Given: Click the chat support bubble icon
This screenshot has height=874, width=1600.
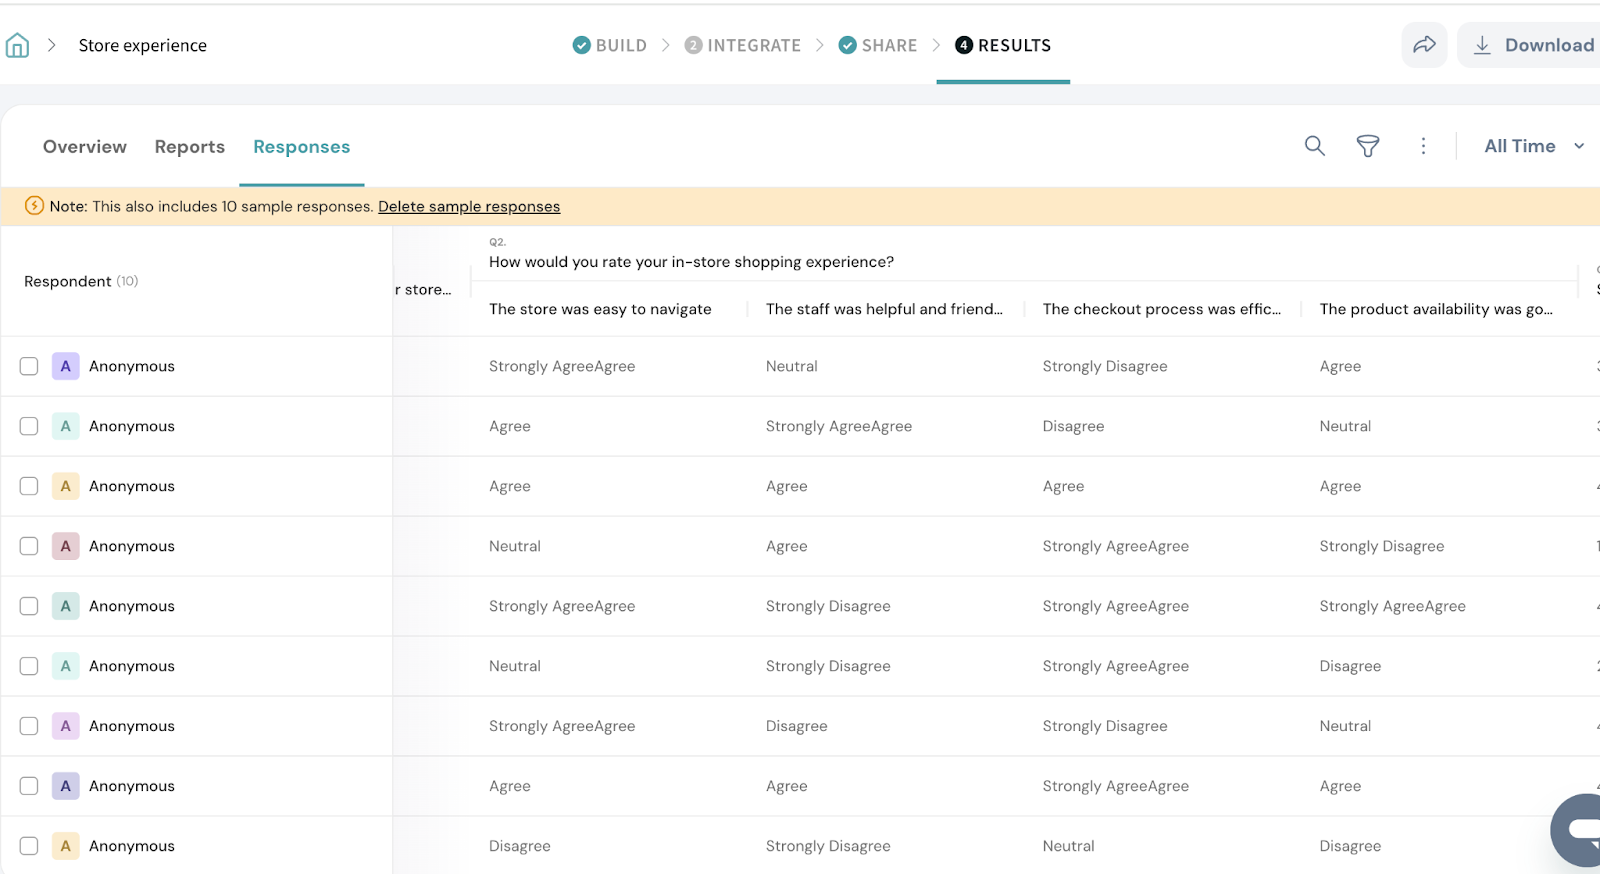Looking at the screenshot, I should pos(1582,829).
